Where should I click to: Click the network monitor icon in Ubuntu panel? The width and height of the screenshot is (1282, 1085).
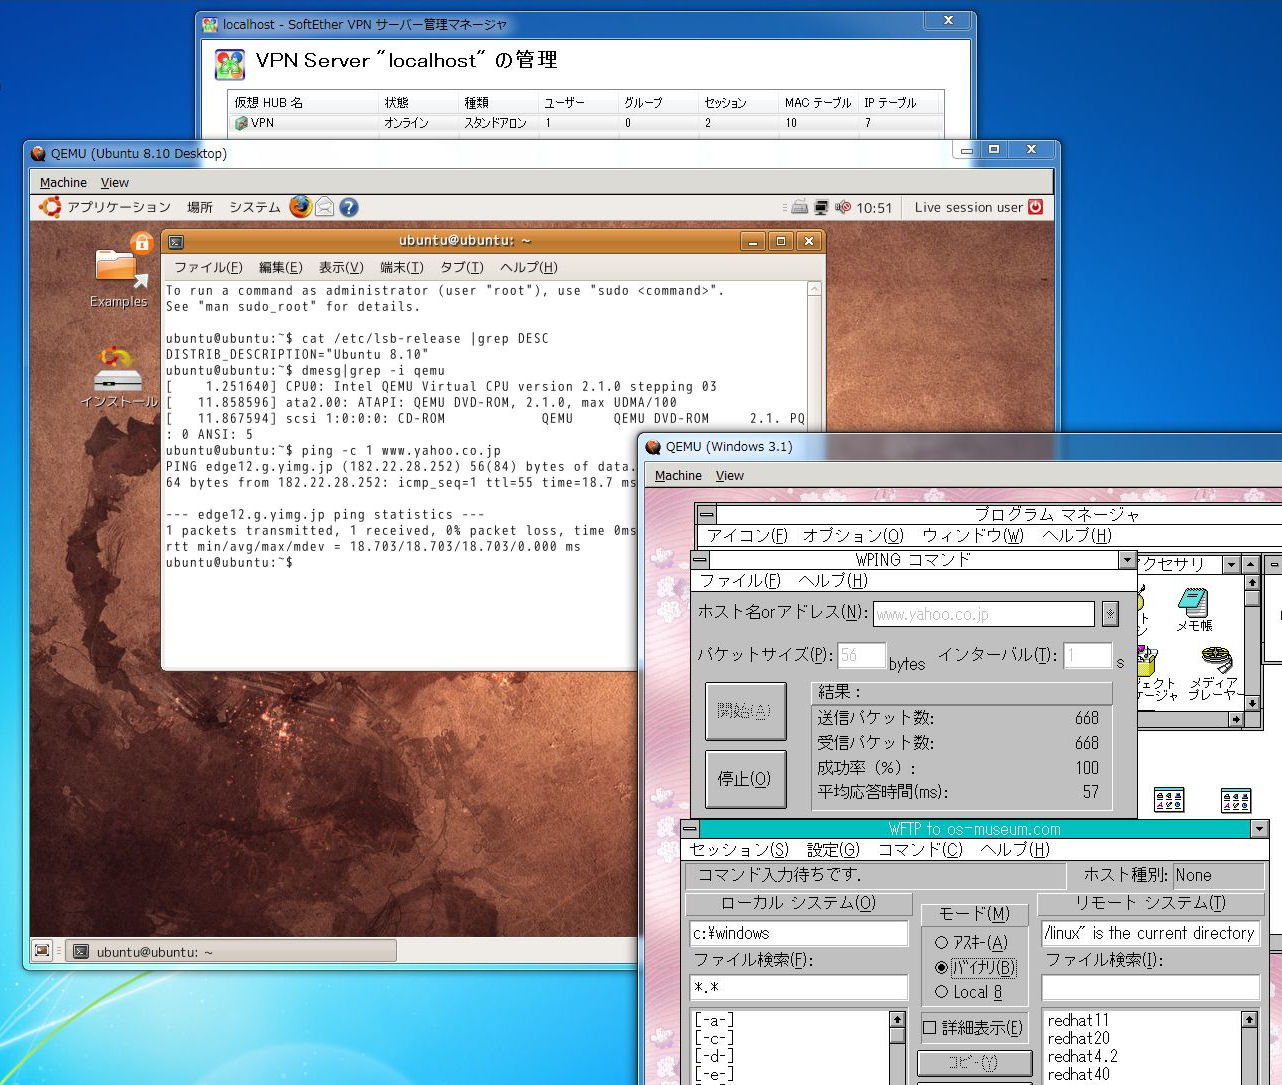coord(821,207)
